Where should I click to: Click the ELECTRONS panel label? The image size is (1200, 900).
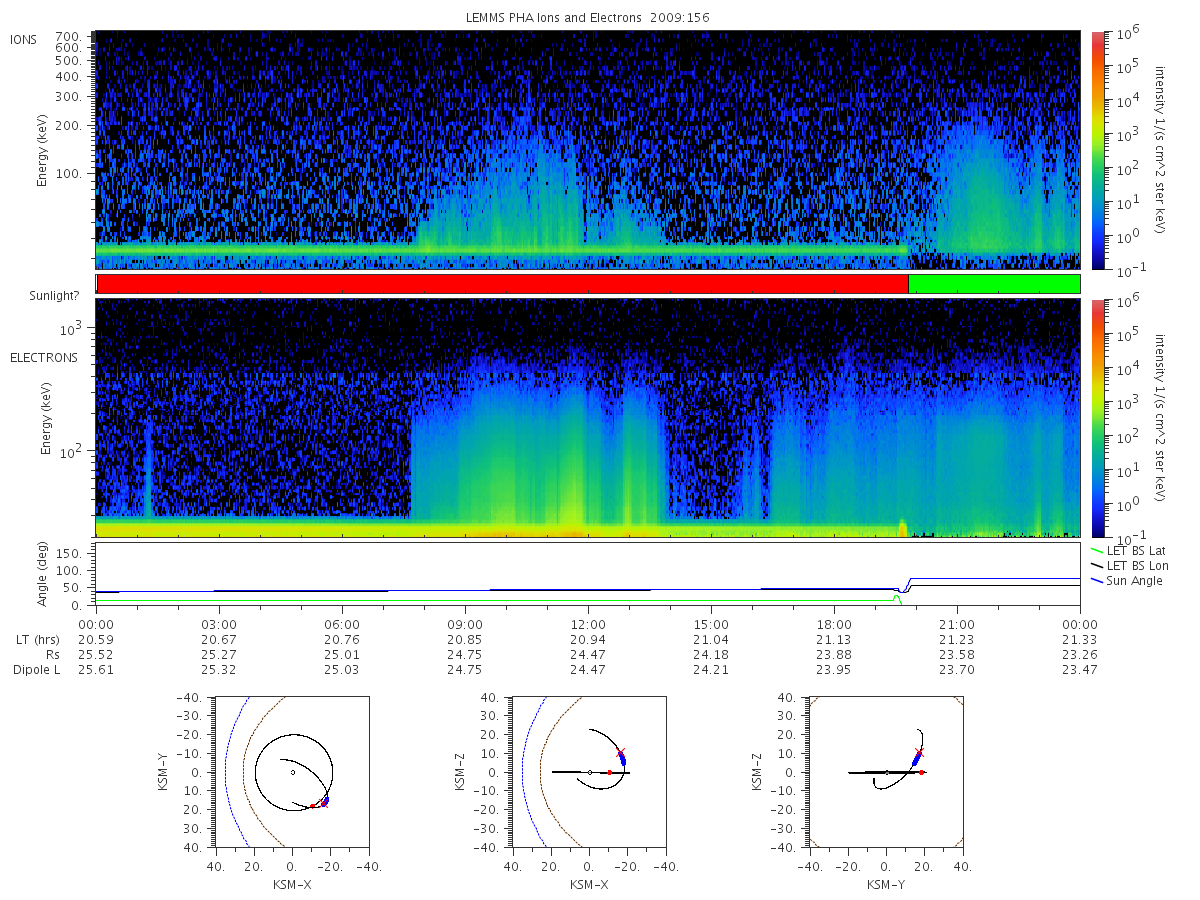(43, 357)
